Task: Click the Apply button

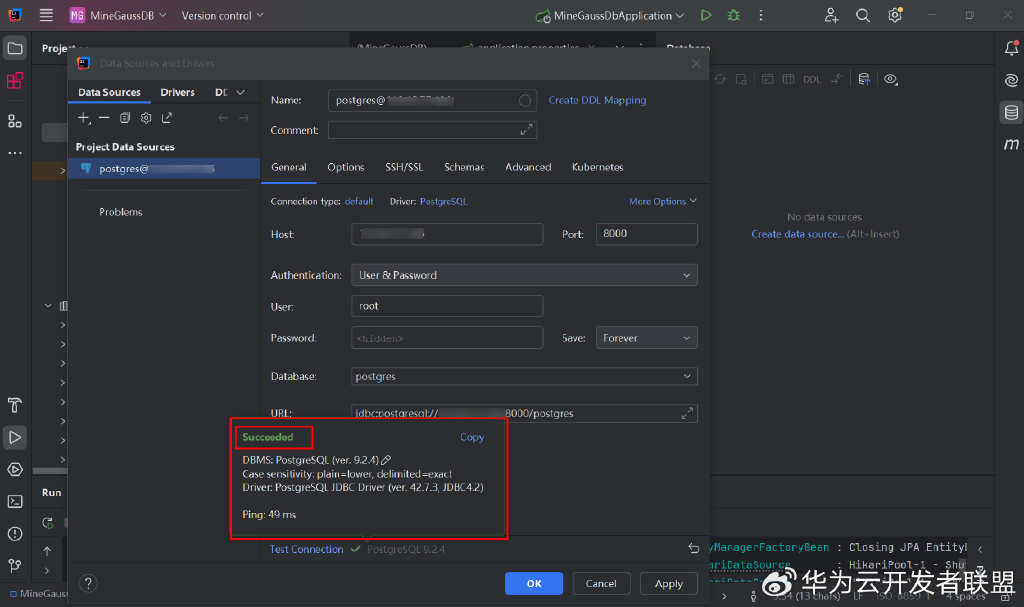Action: point(669,583)
